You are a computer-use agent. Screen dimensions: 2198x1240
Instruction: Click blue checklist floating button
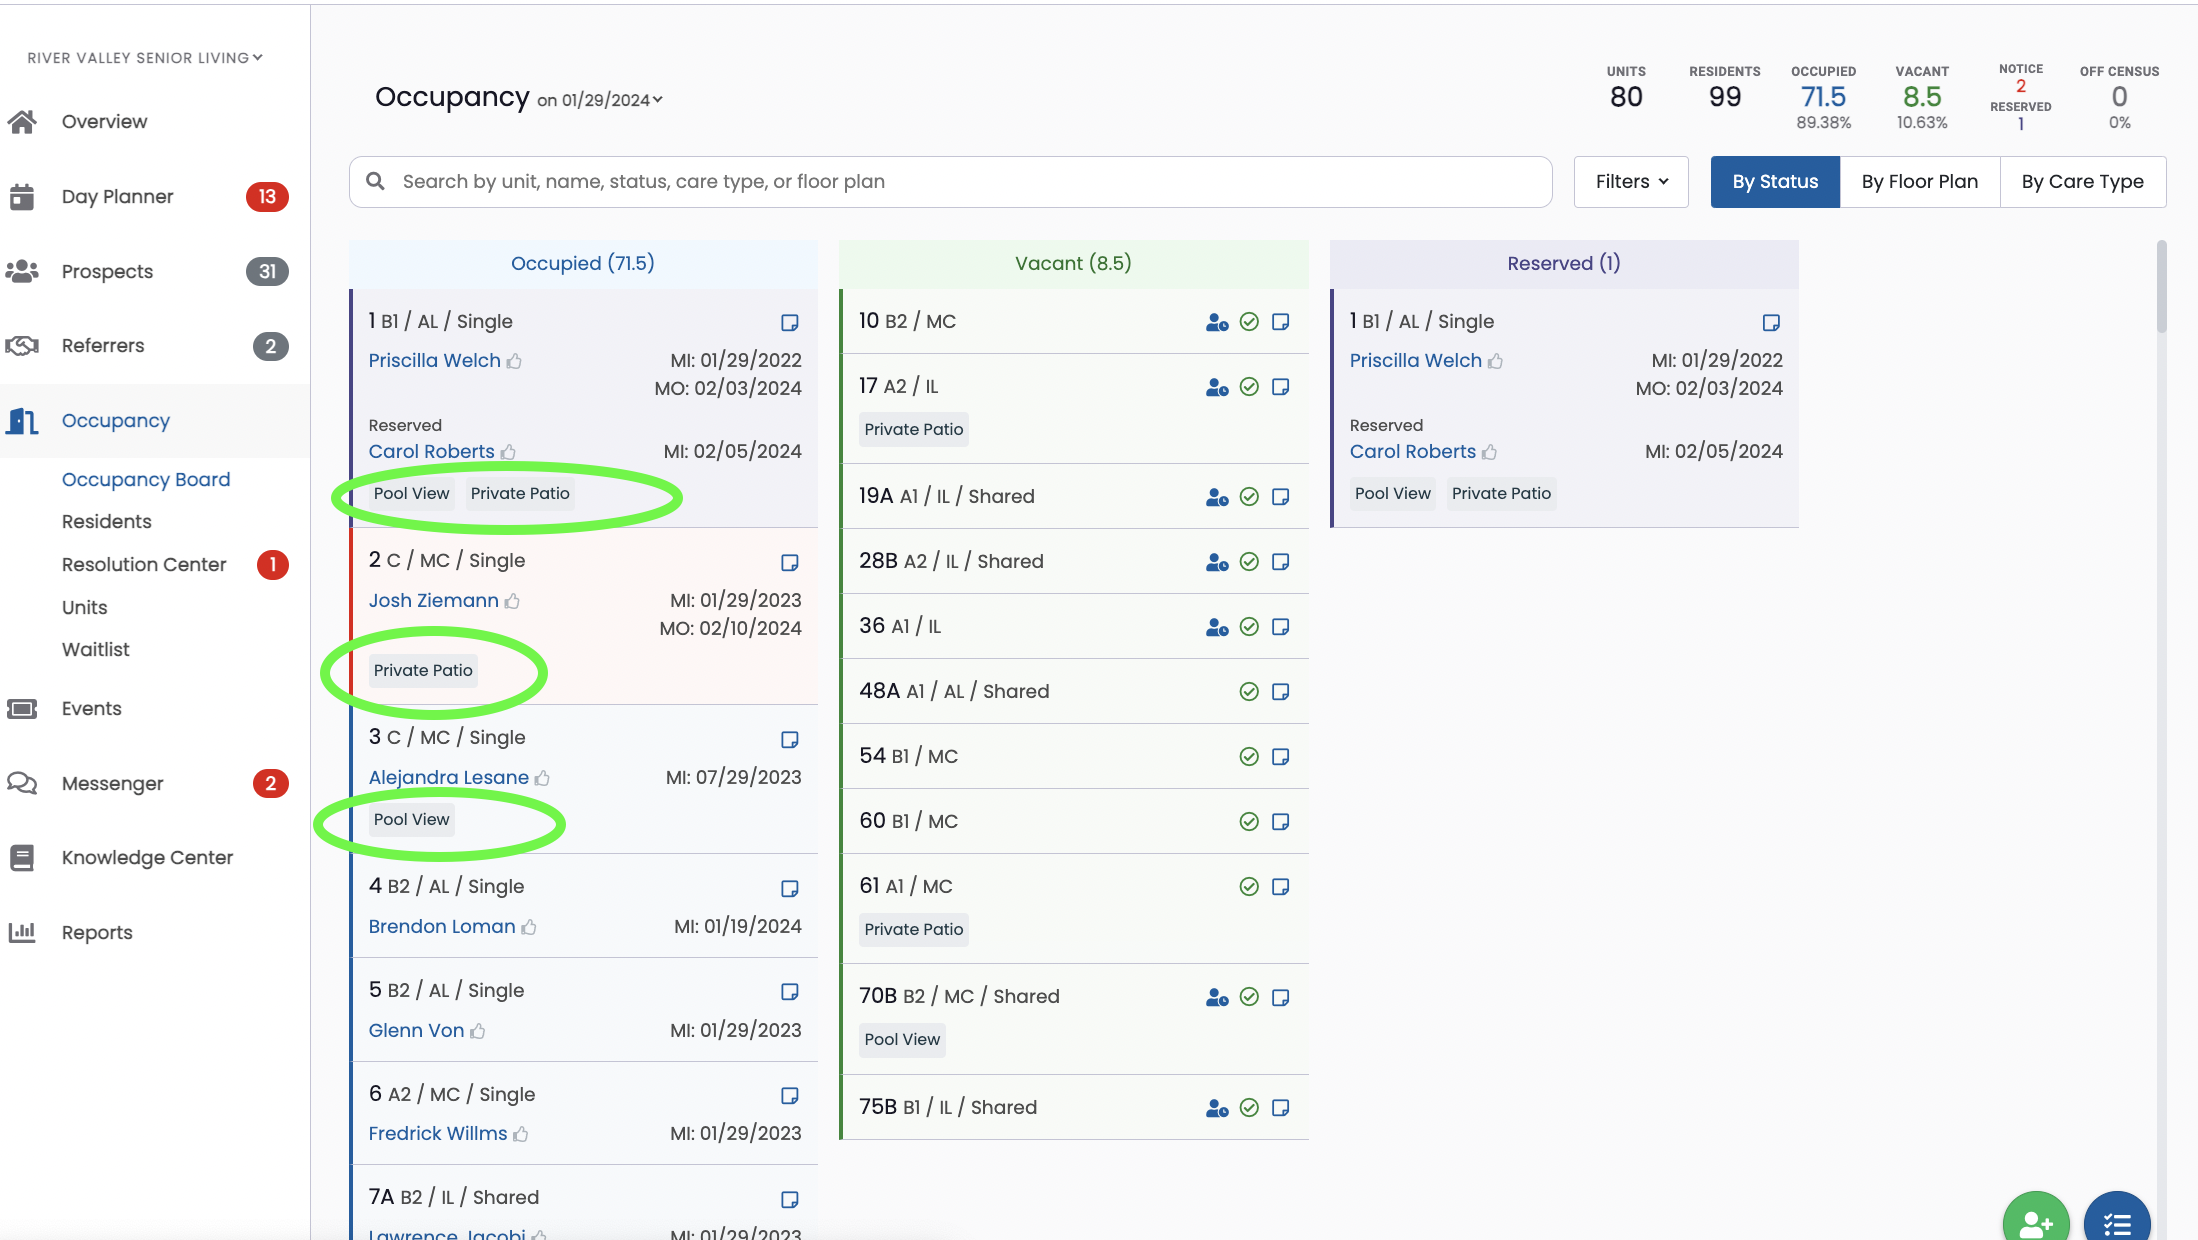(2117, 1220)
